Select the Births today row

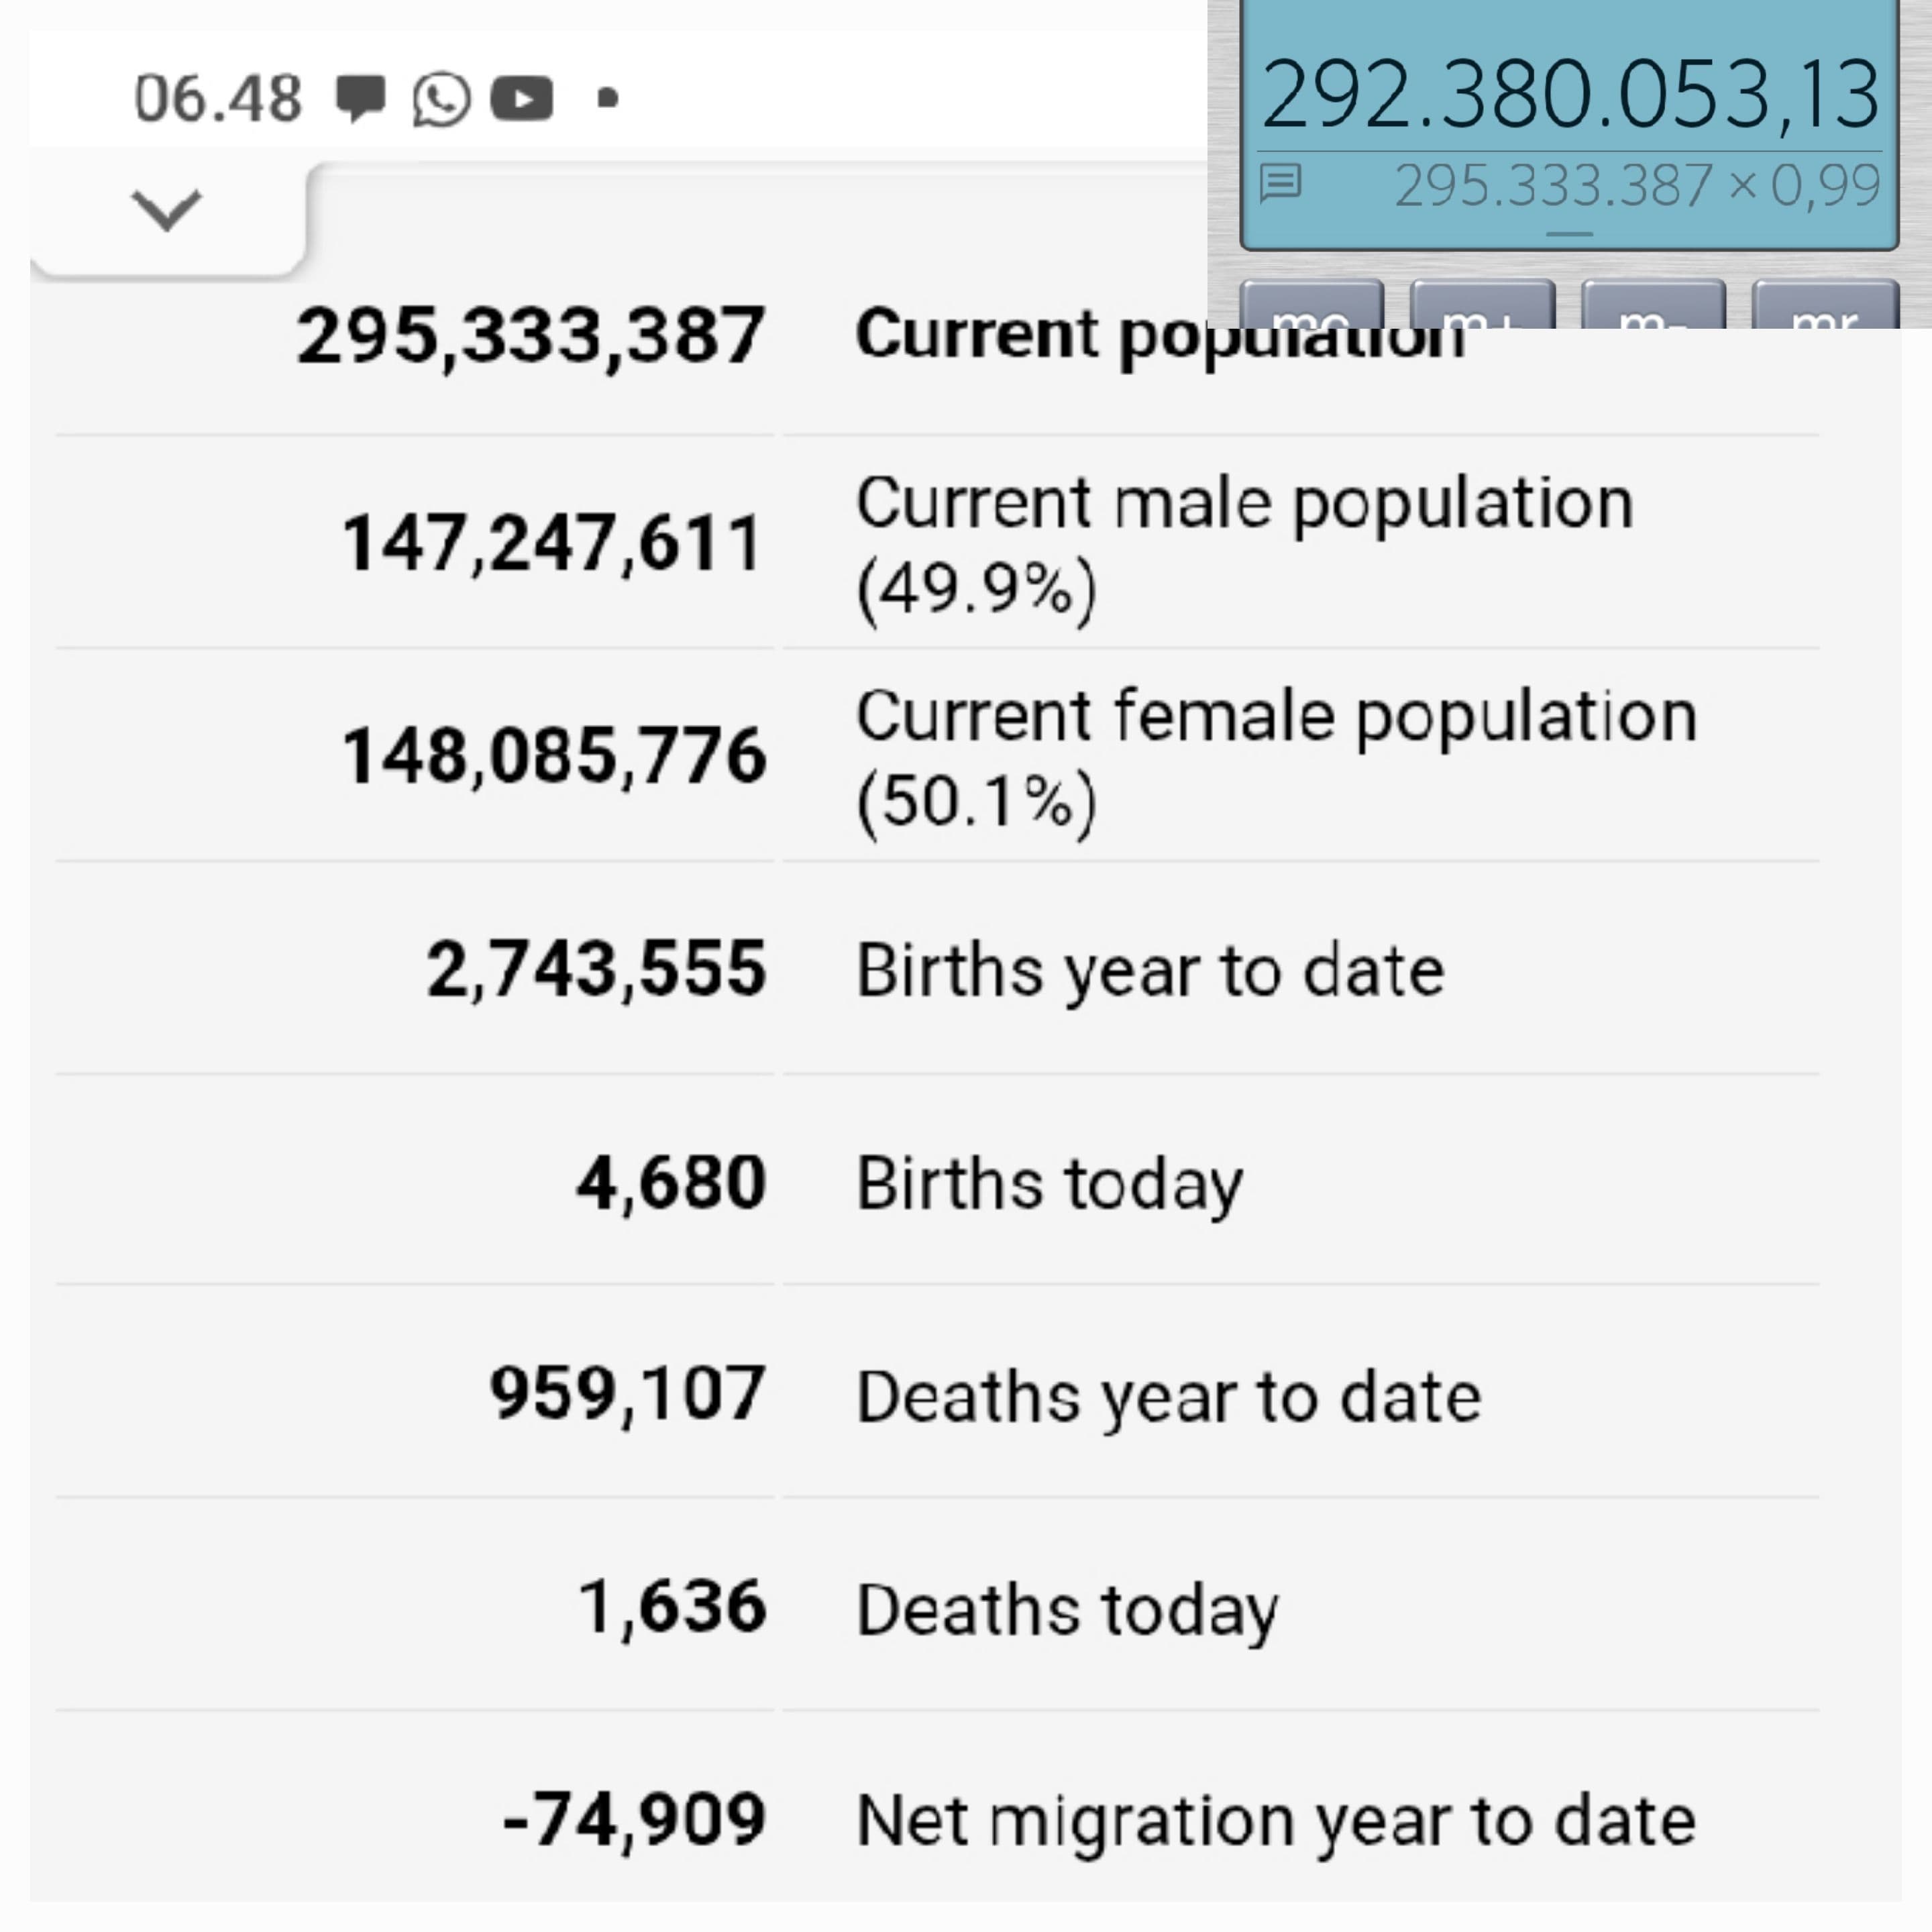coord(937,1181)
